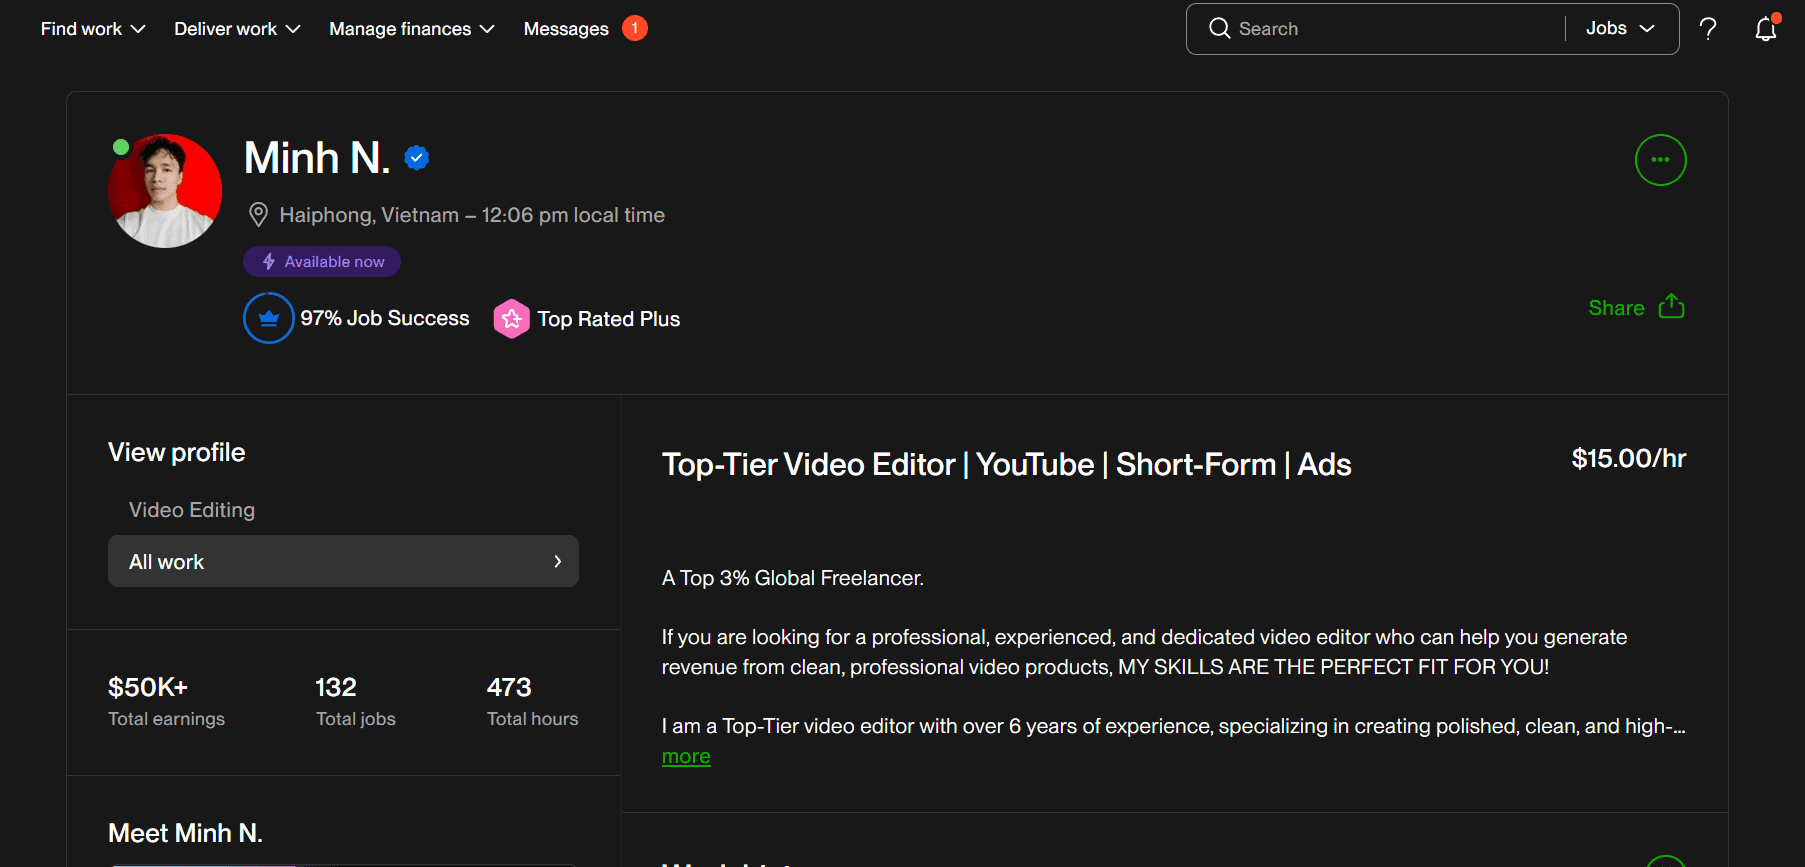Open the Jobs search category dropdown
The width and height of the screenshot is (1805, 867).
pos(1619,28)
